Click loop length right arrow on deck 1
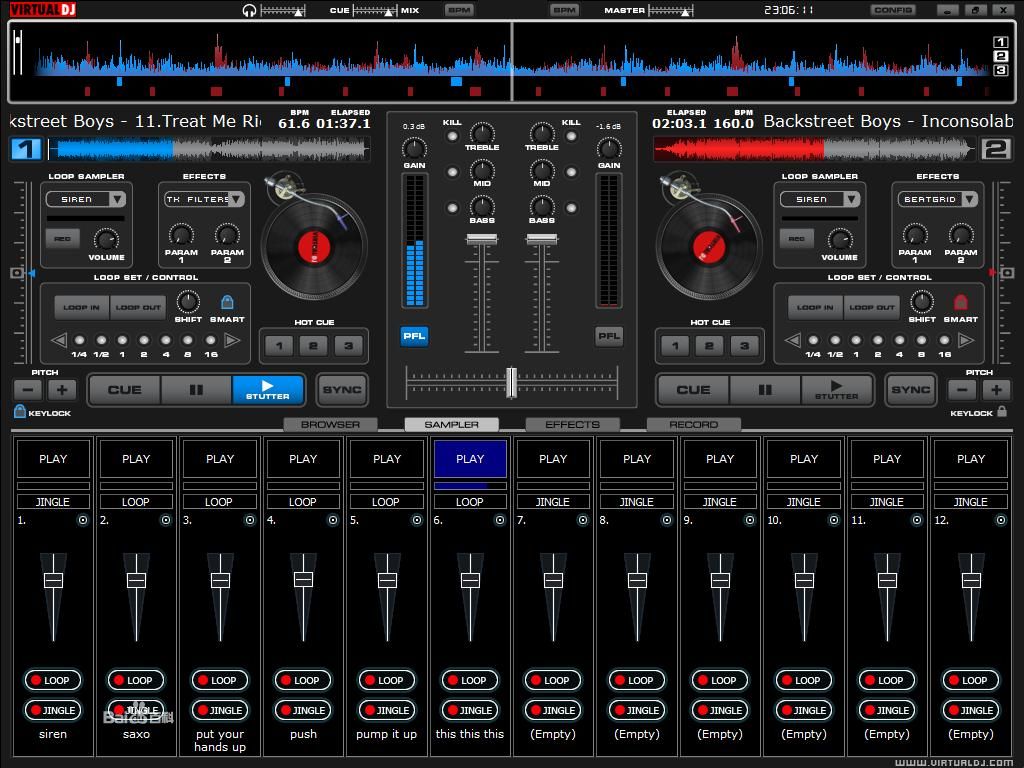The height and width of the screenshot is (768, 1024). pos(232,340)
